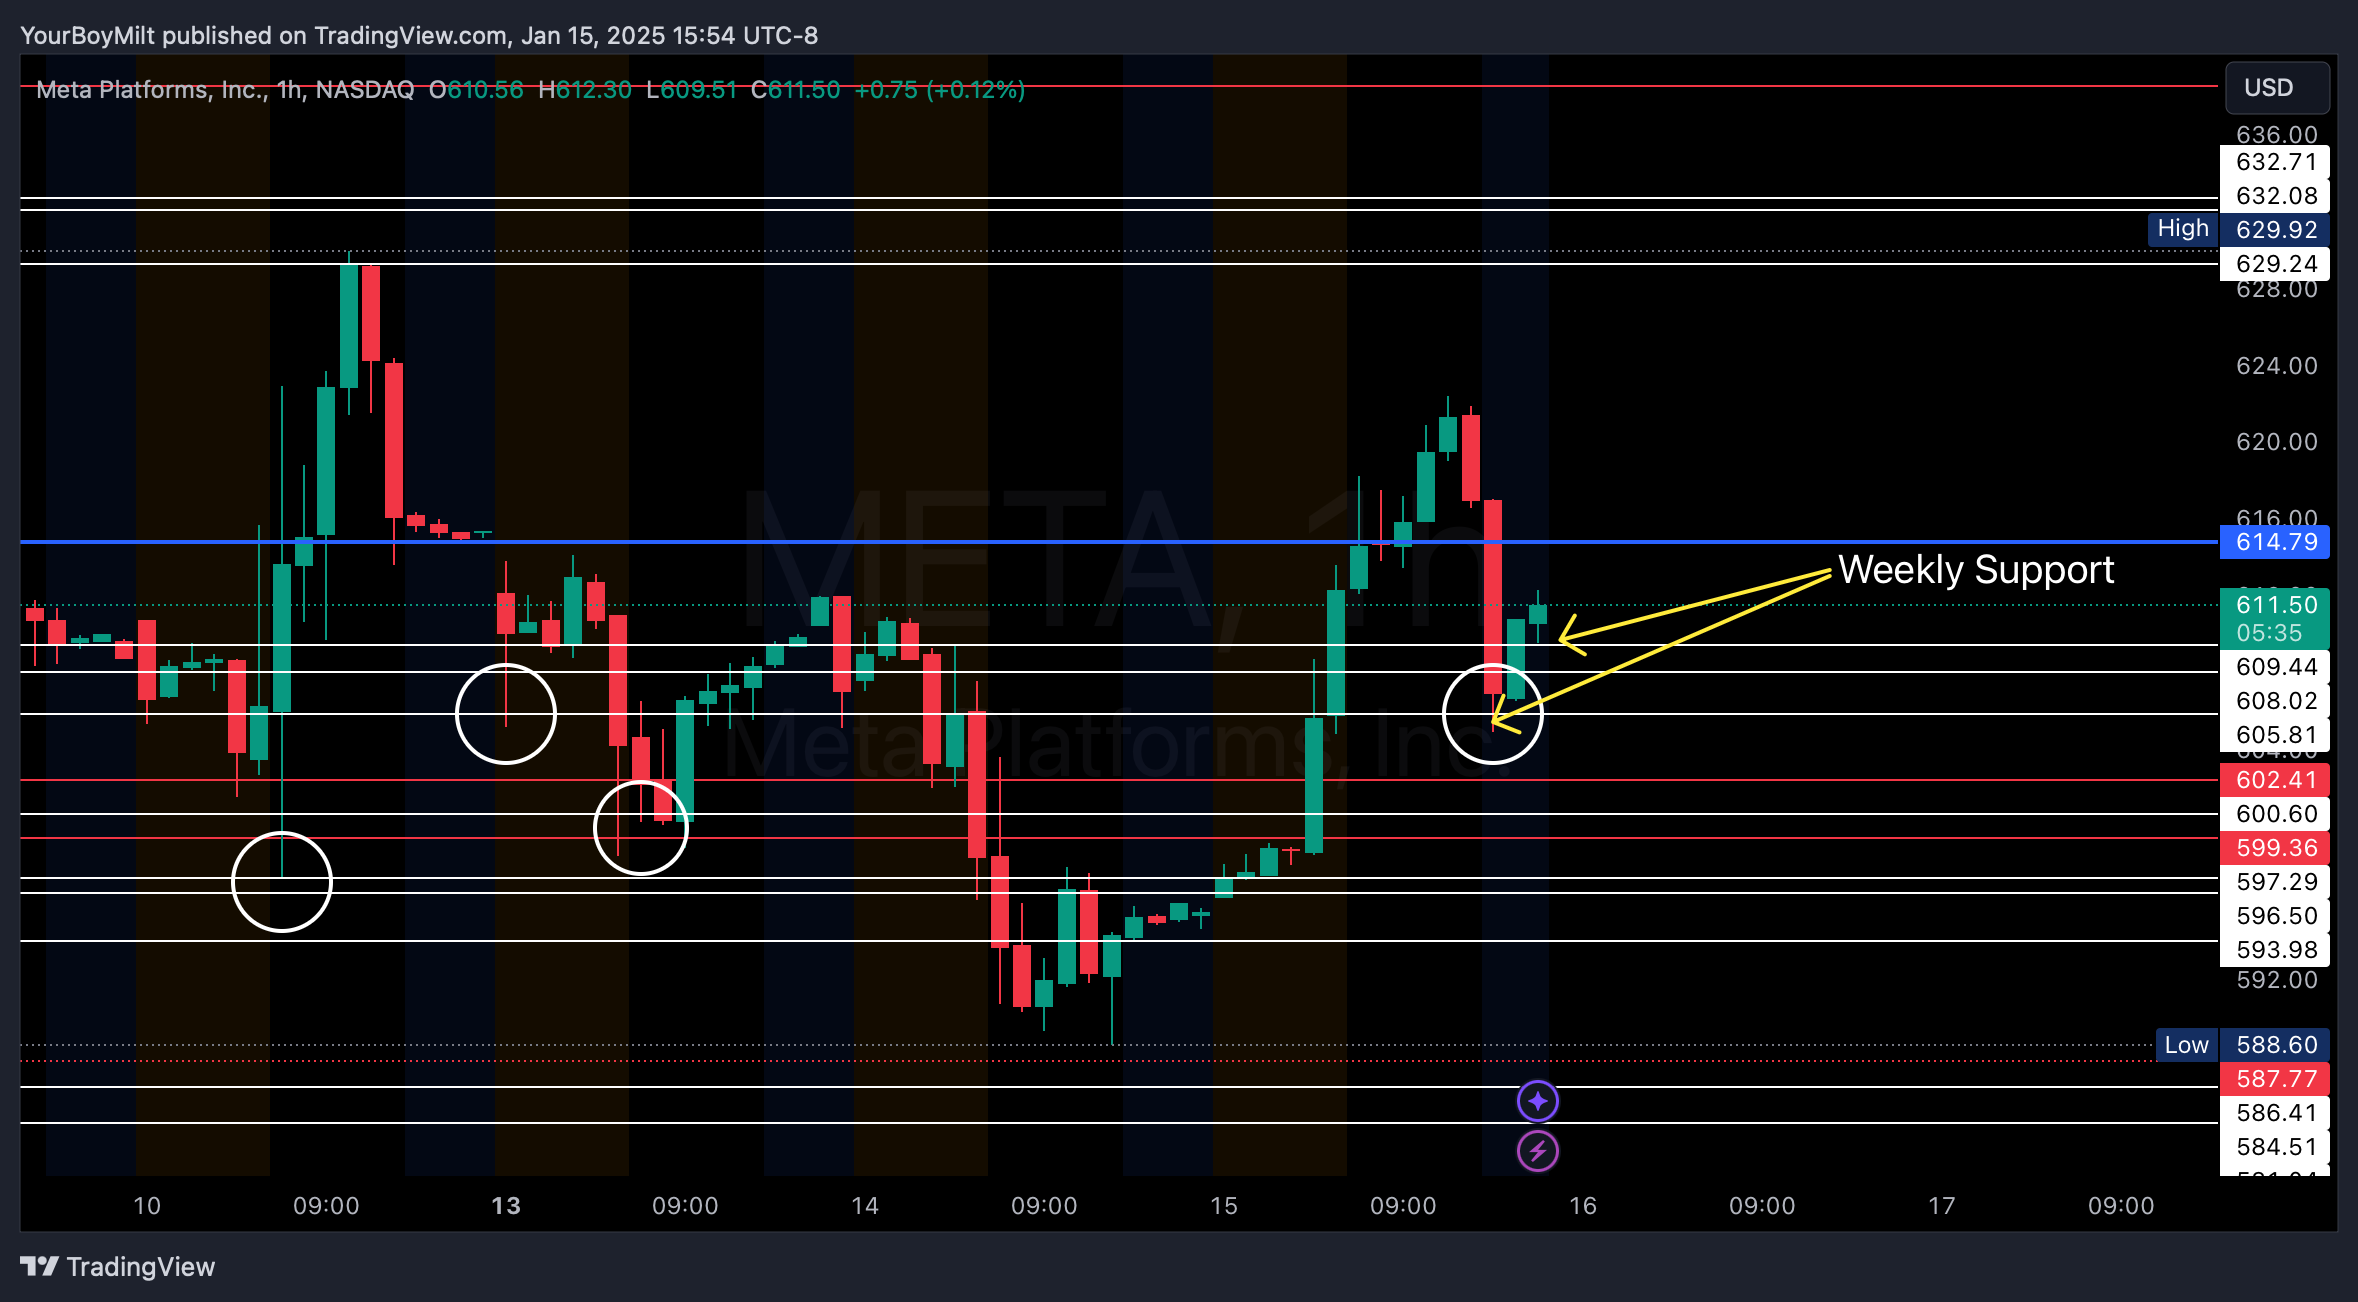Click Meta Platforms, Inc. symbol title
This screenshot has height=1302, width=2358.
(151, 90)
